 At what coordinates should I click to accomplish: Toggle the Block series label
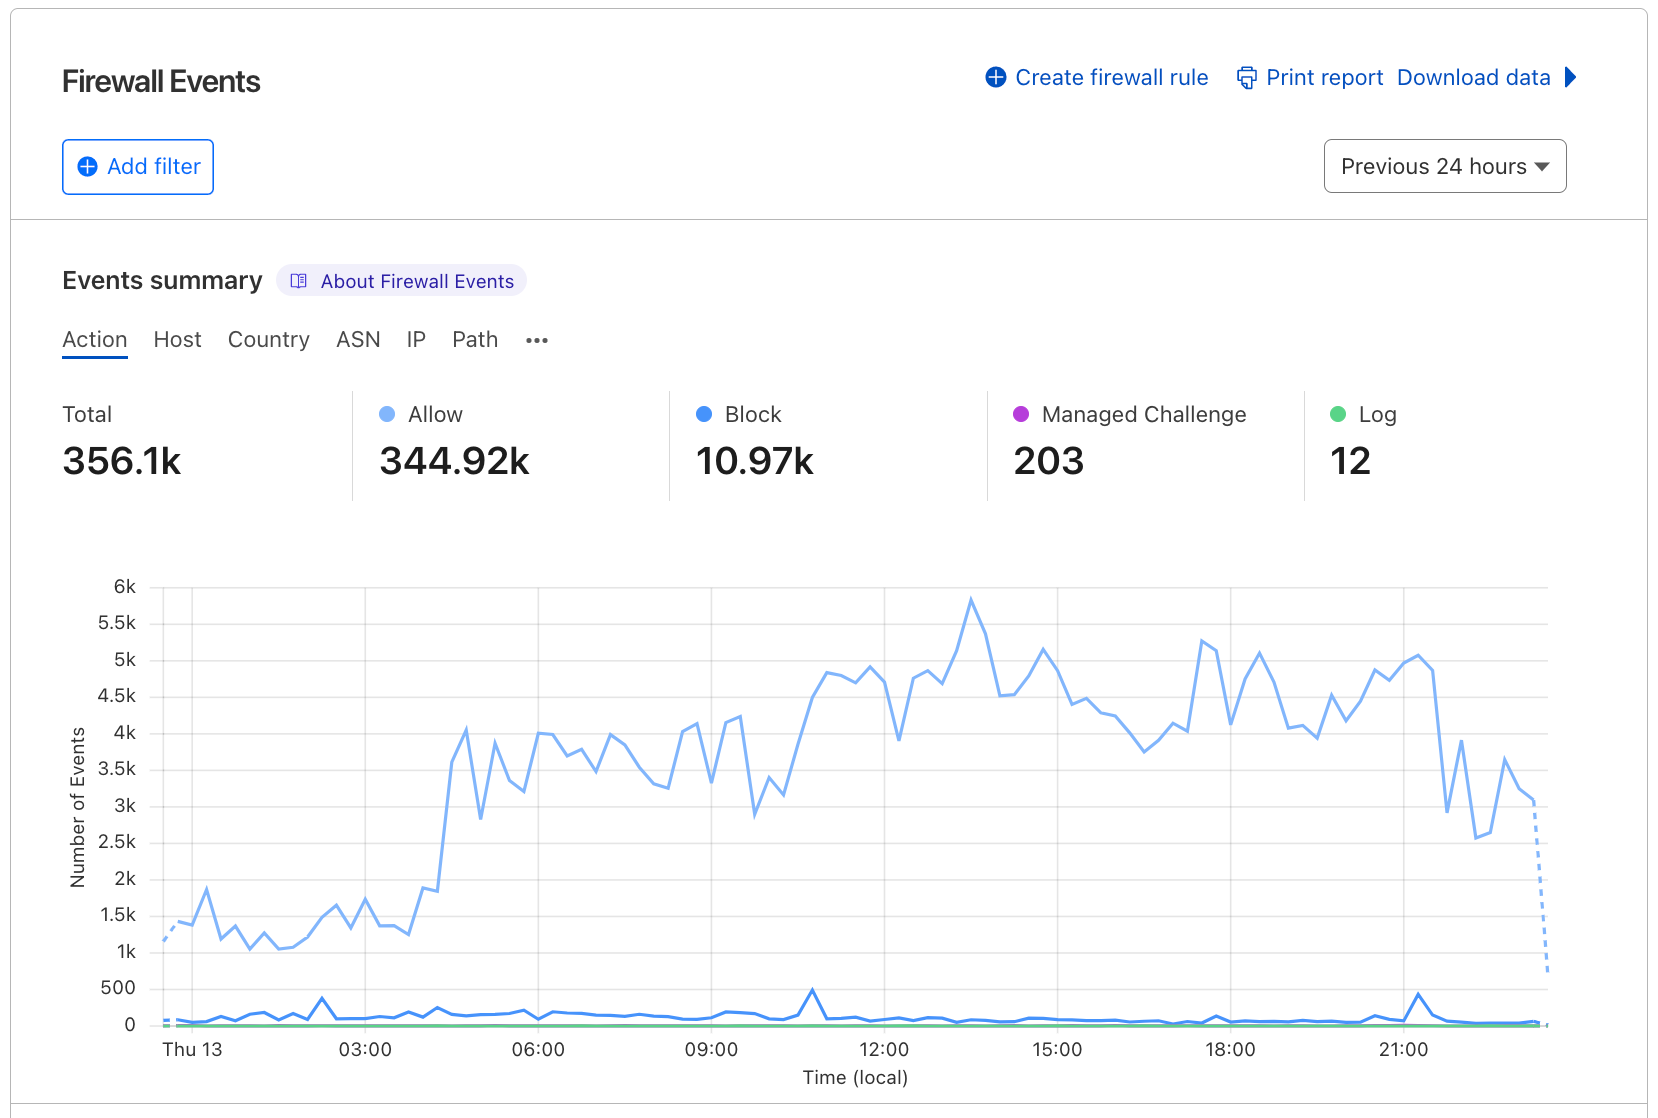pyautogui.click(x=753, y=414)
